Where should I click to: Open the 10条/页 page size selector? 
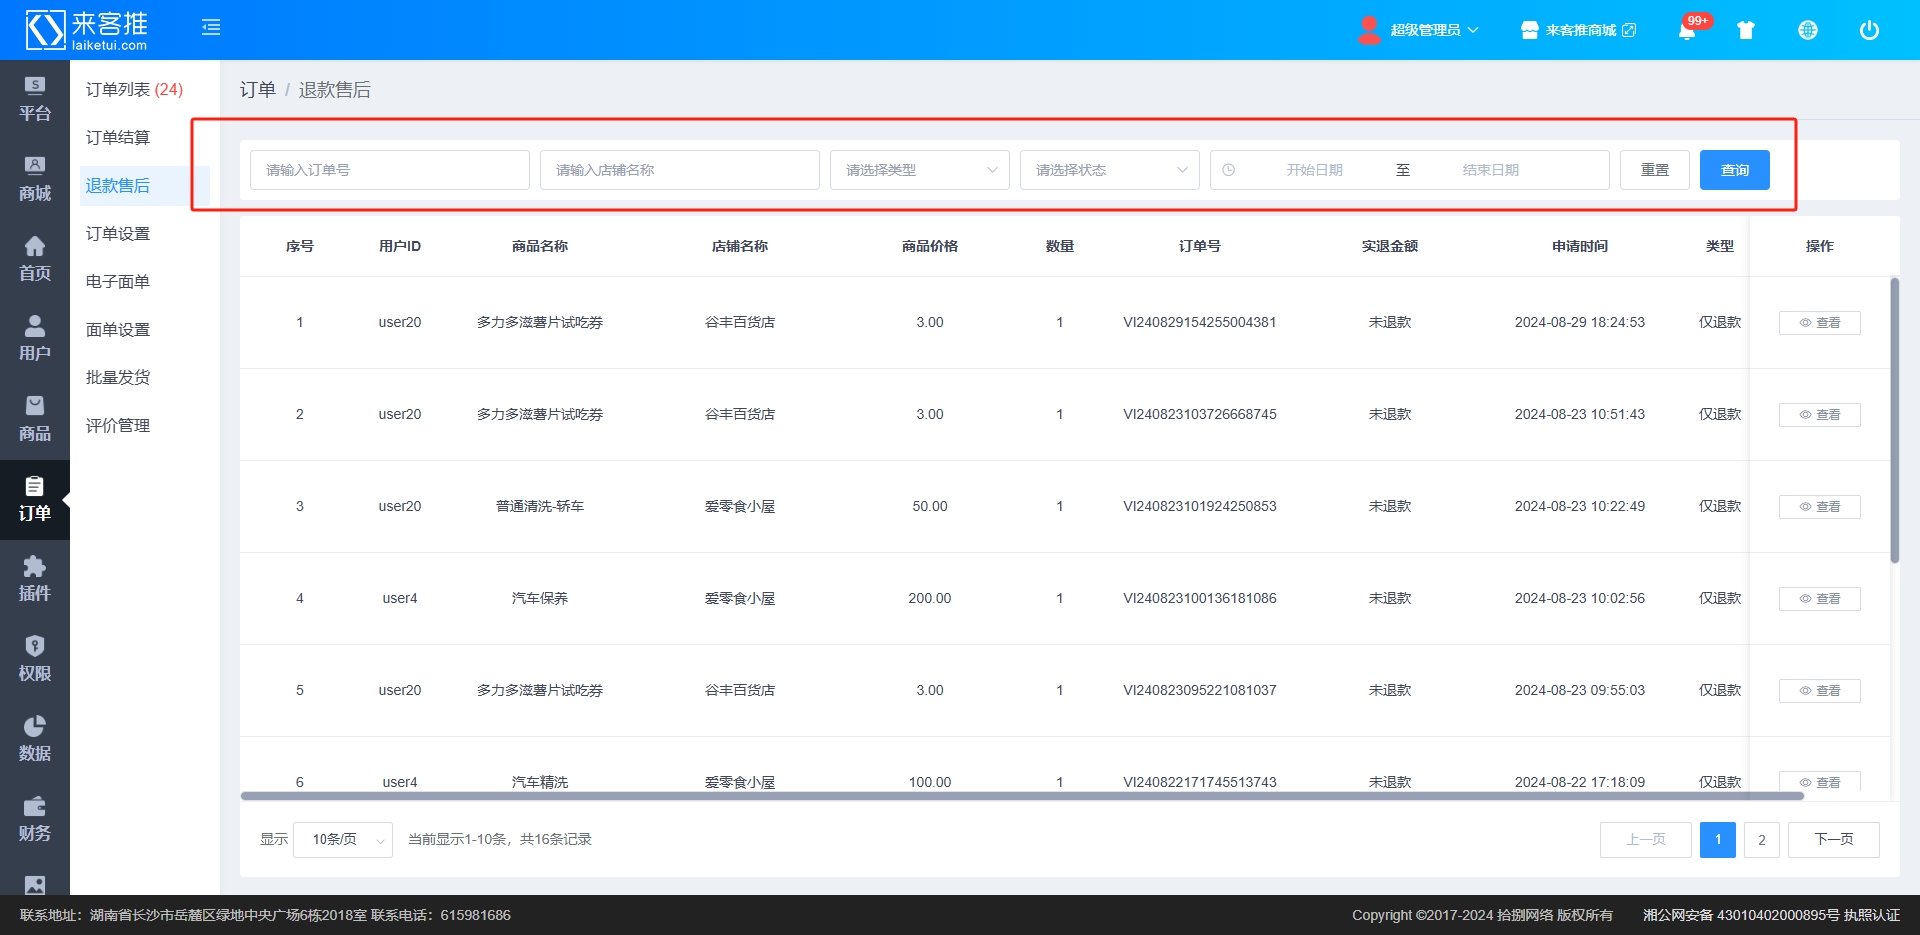342,840
